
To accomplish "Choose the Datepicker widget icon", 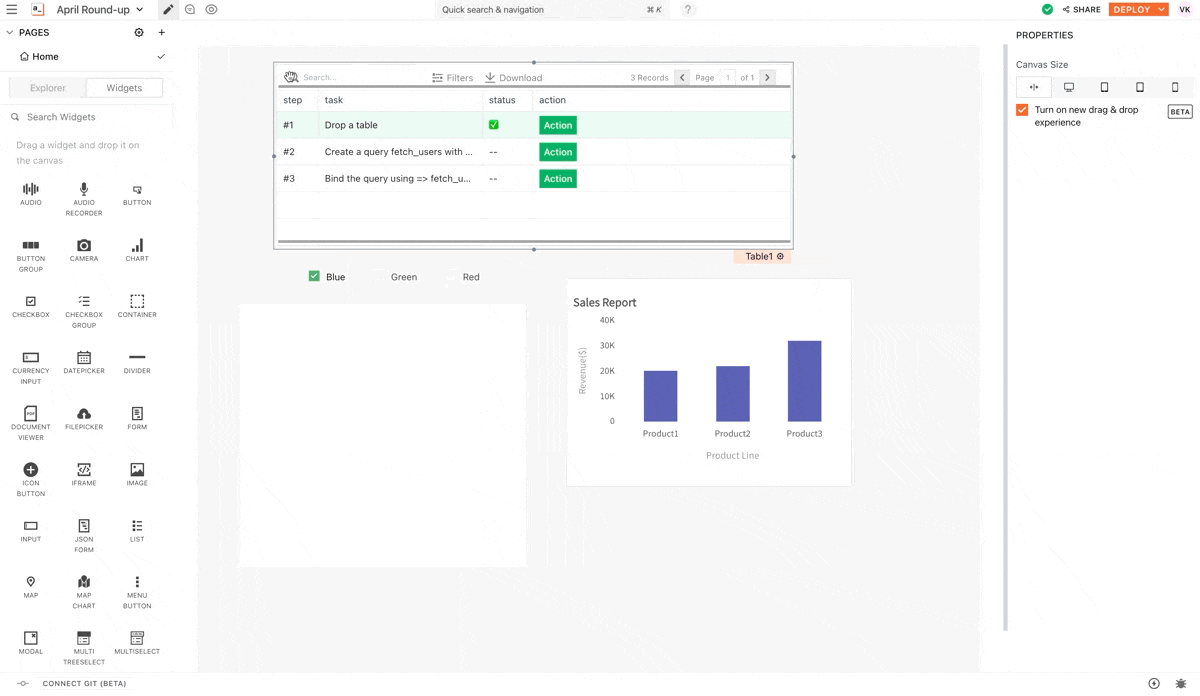I will pyautogui.click(x=84, y=357).
